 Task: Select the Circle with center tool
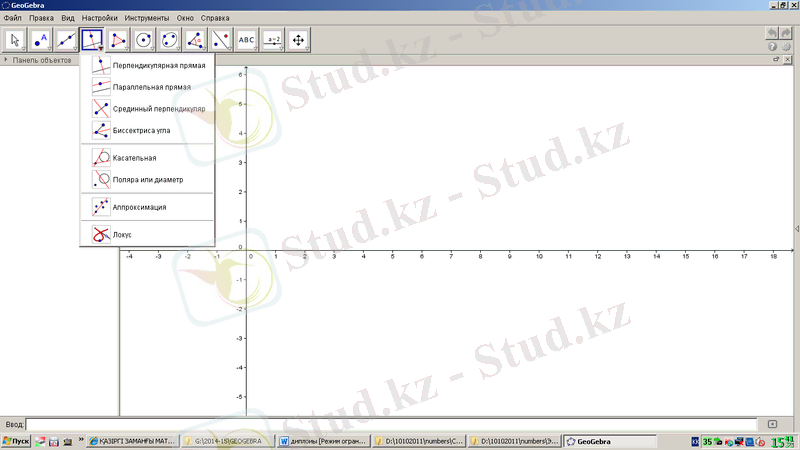coord(143,40)
